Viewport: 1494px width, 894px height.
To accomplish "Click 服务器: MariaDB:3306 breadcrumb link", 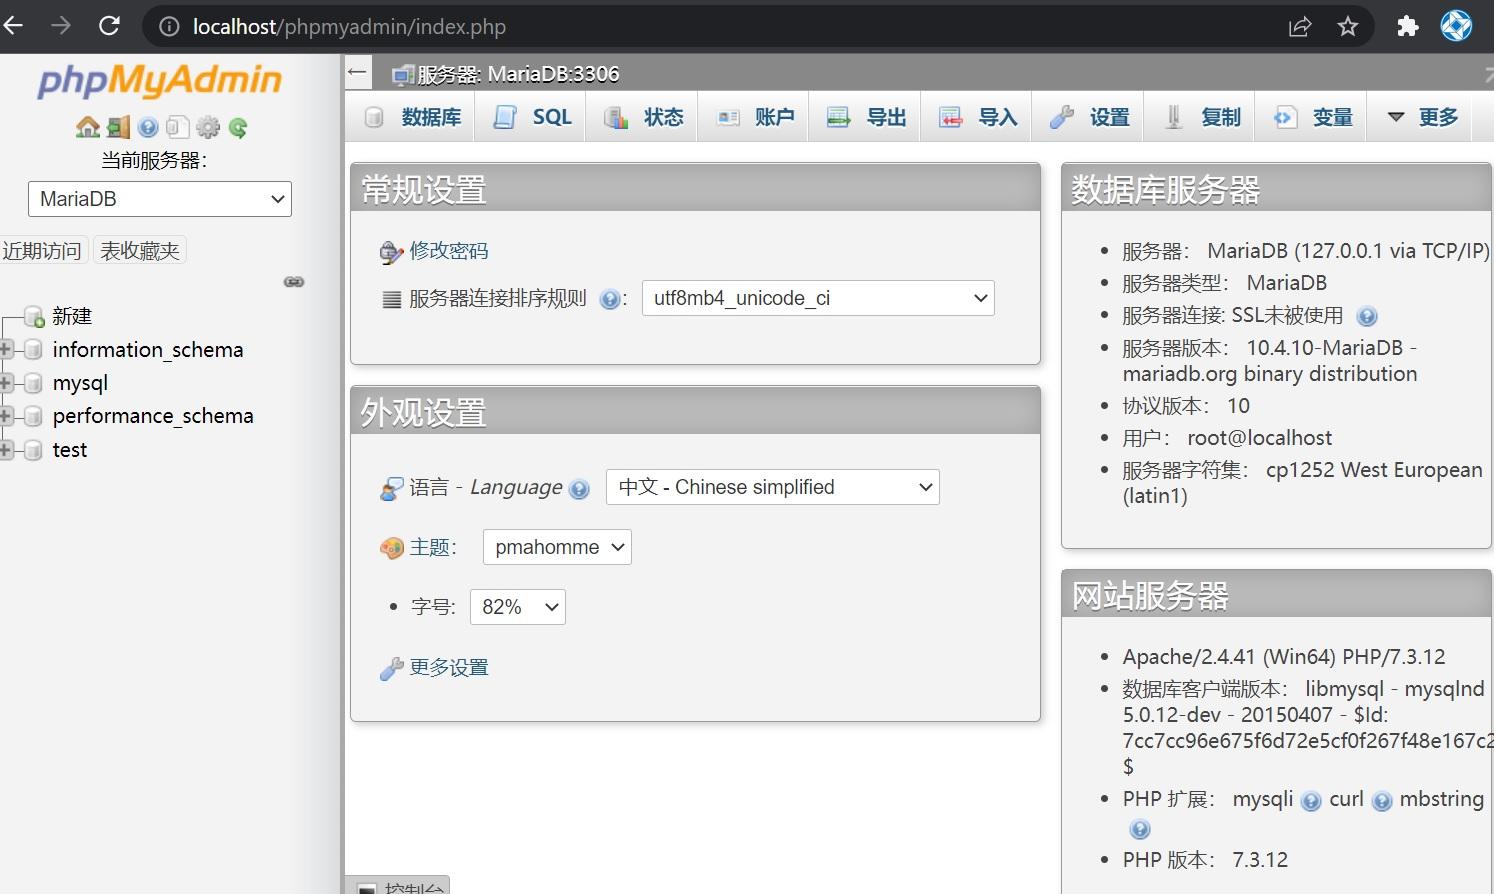I will [x=518, y=74].
